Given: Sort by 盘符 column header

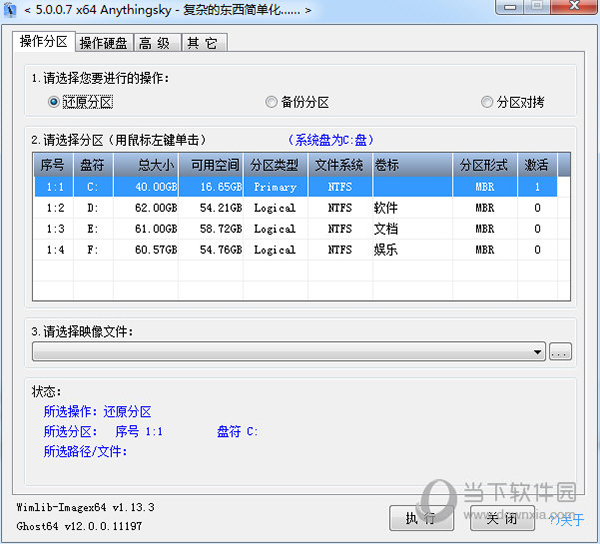Looking at the screenshot, I should coord(93,165).
